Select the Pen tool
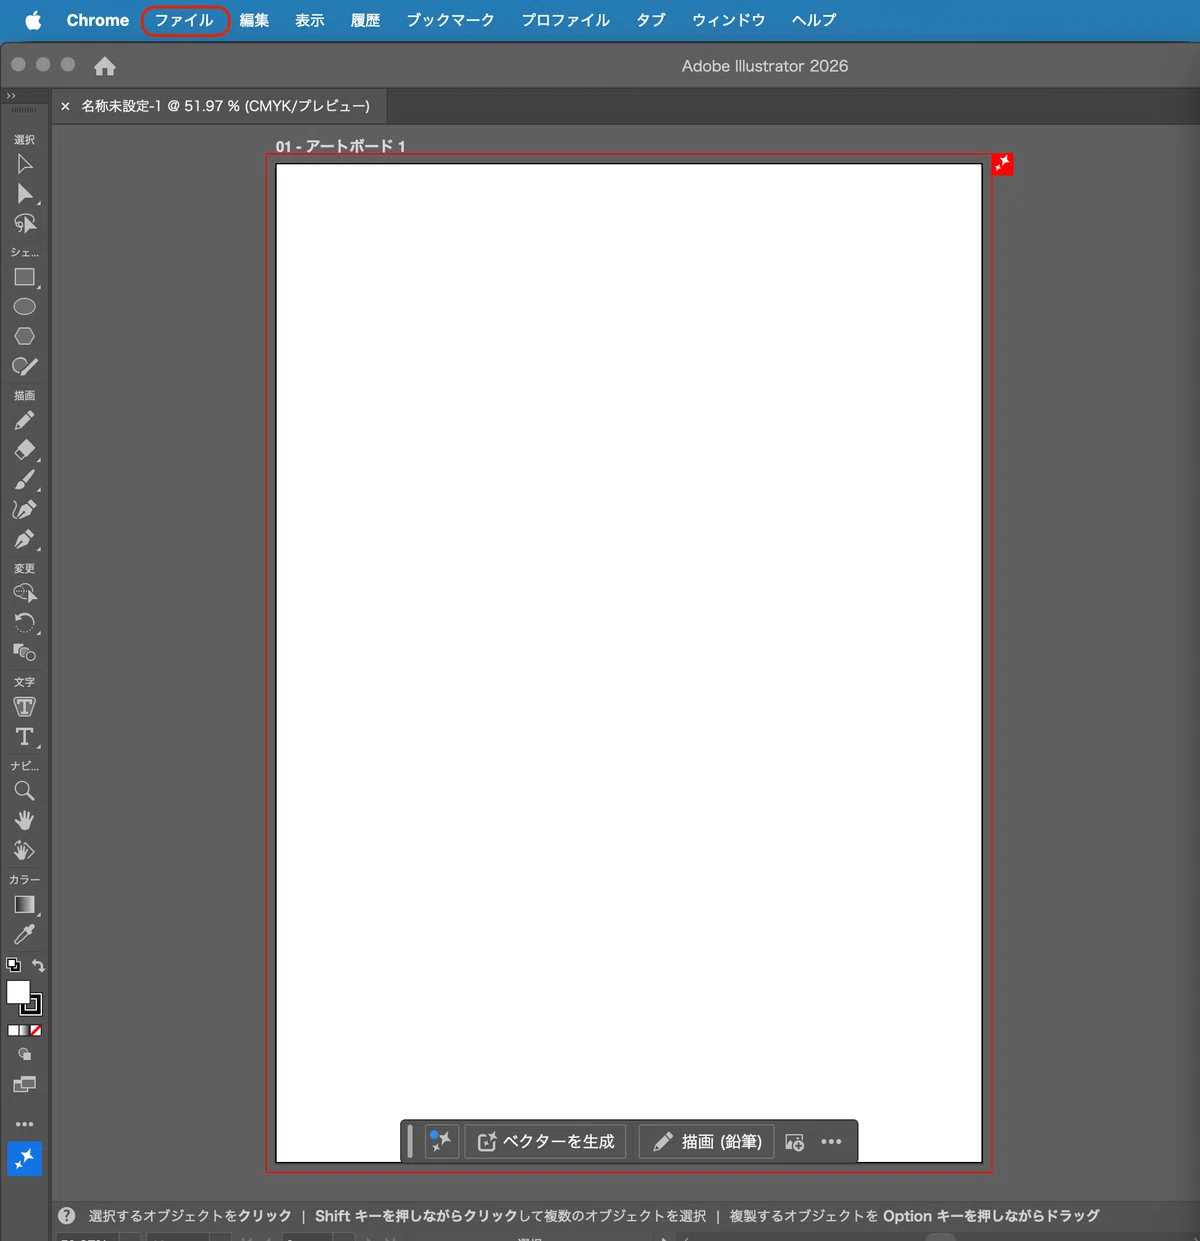This screenshot has width=1200, height=1241. coord(25,539)
